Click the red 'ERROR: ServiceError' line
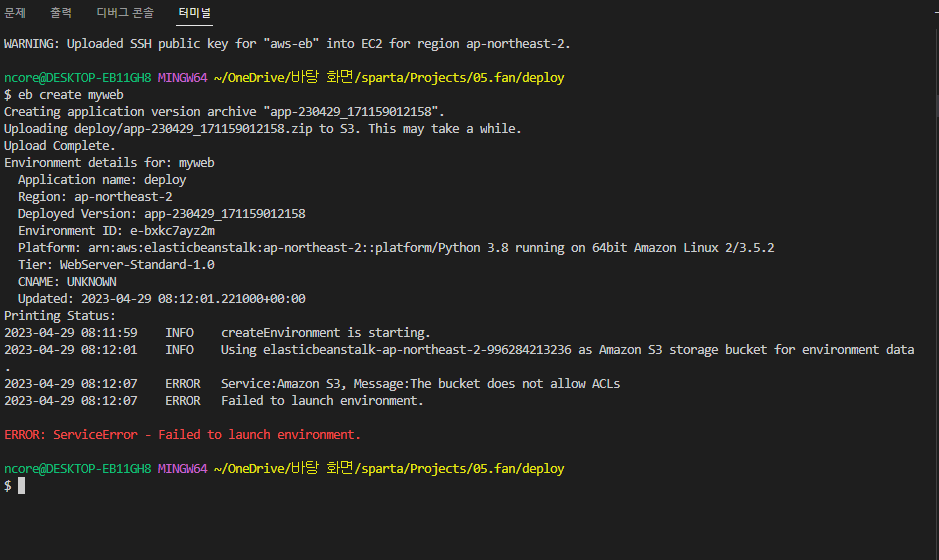Image resolution: width=939 pixels, height=560 pixels. click(183, 435)
